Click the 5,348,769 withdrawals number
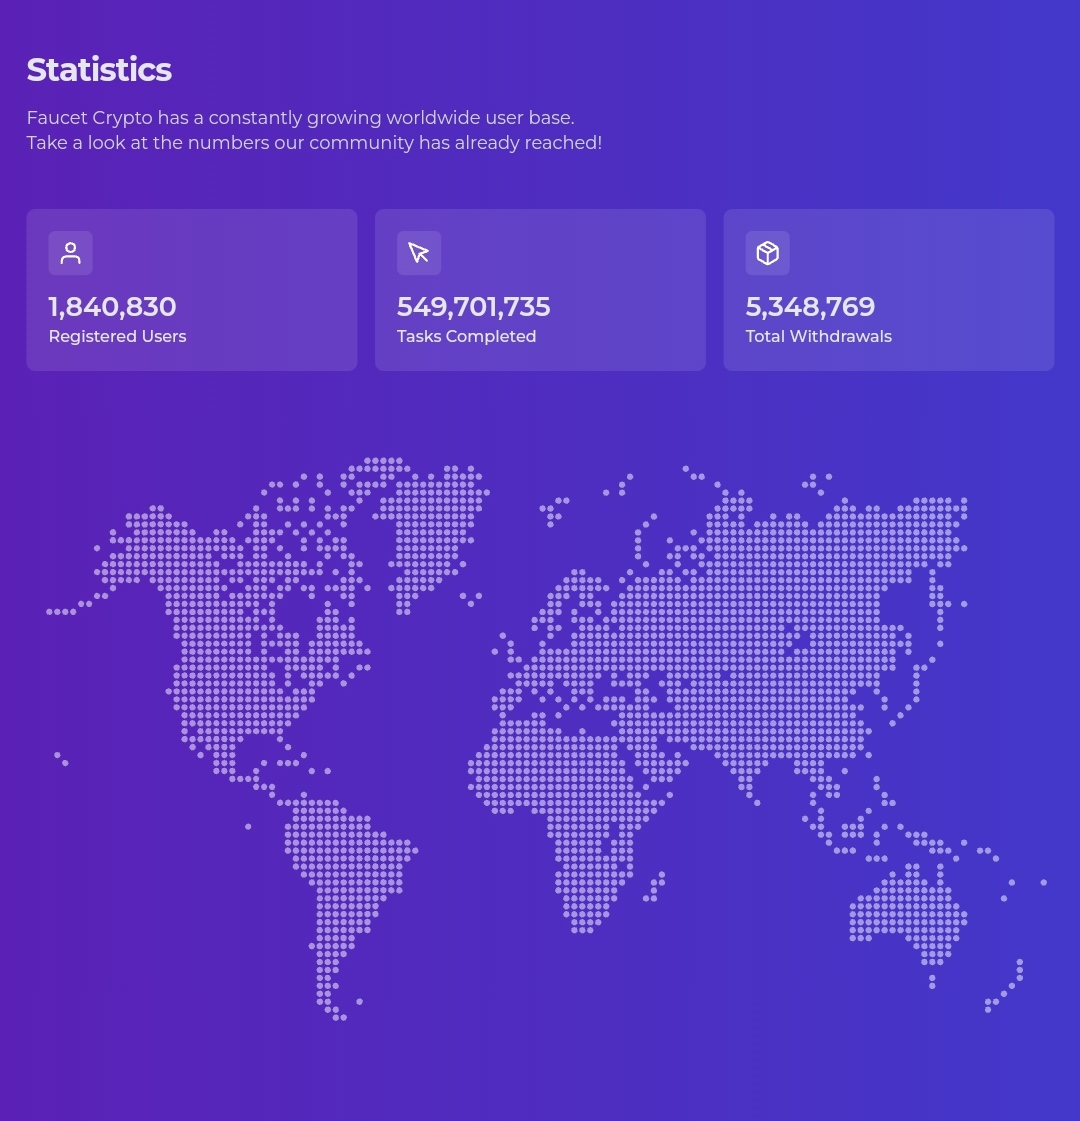The width and height of the screenshot is (1080, 1121). click(x=810, y=307)
